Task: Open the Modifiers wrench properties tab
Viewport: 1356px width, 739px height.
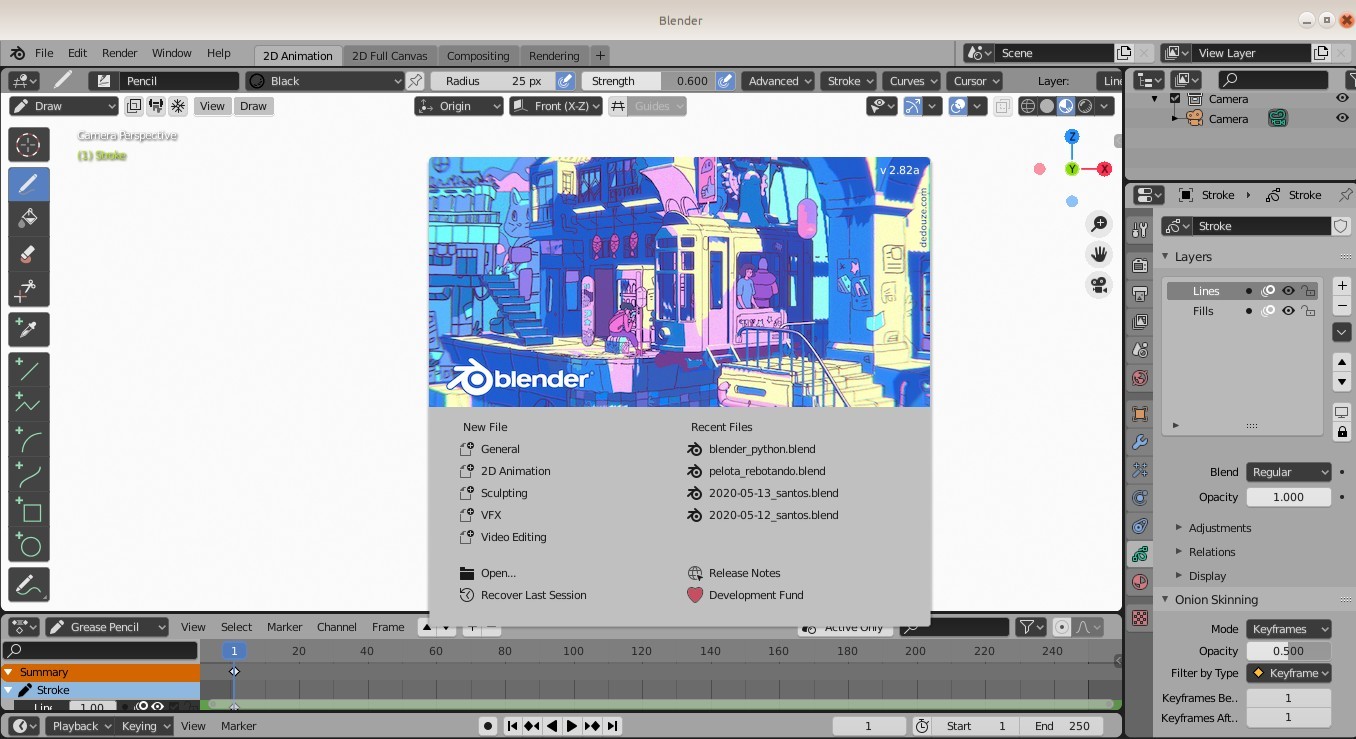Action: (1140, 442)
